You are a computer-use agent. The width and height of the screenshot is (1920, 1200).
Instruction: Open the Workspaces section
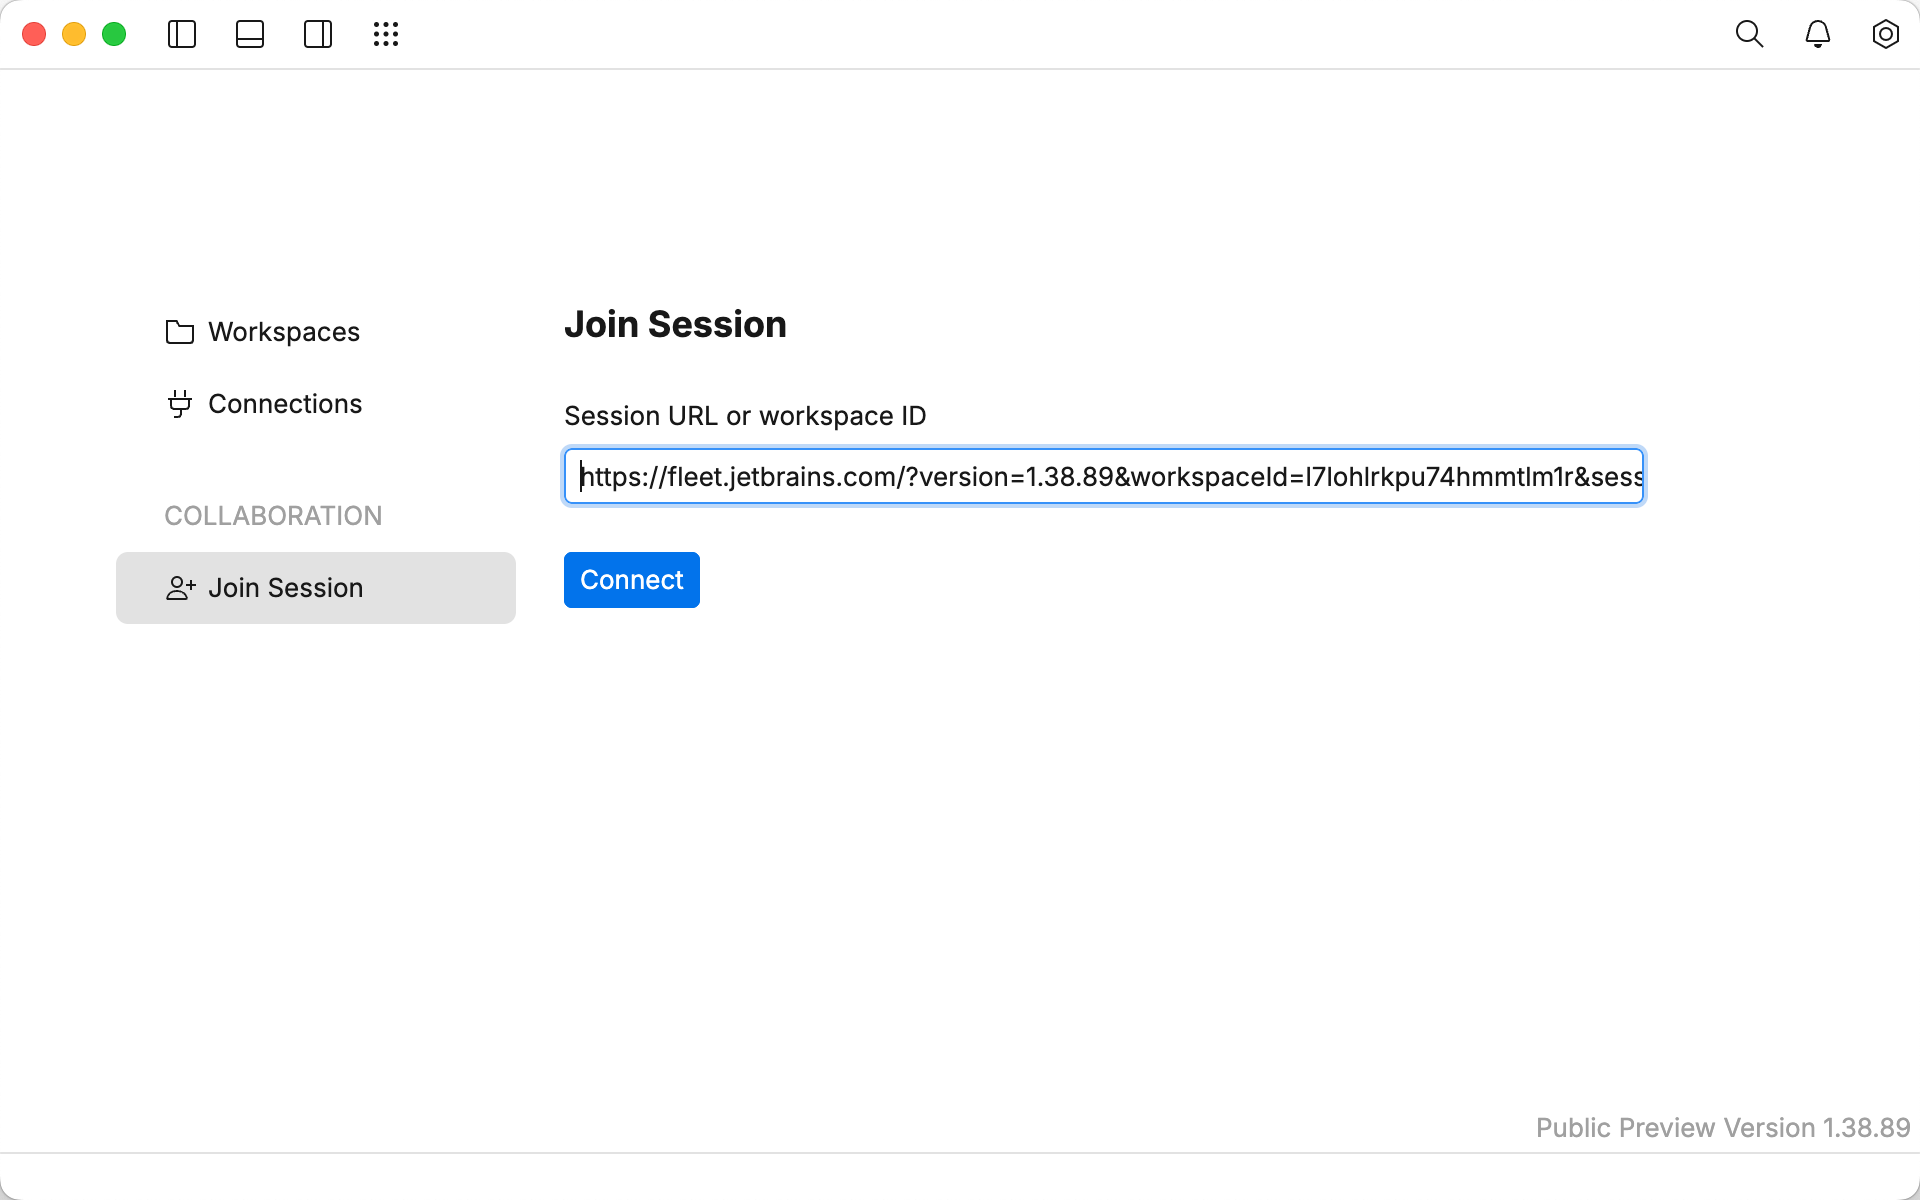coord(284,332)
